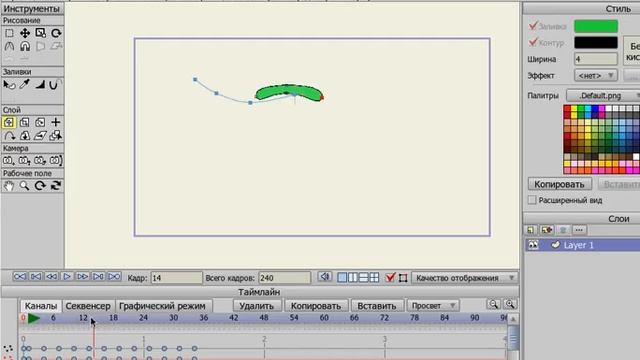The width and height of the screenshot is (640, 360).
Task: Toggle audio mute speaker button
Action: pos(324,277)
